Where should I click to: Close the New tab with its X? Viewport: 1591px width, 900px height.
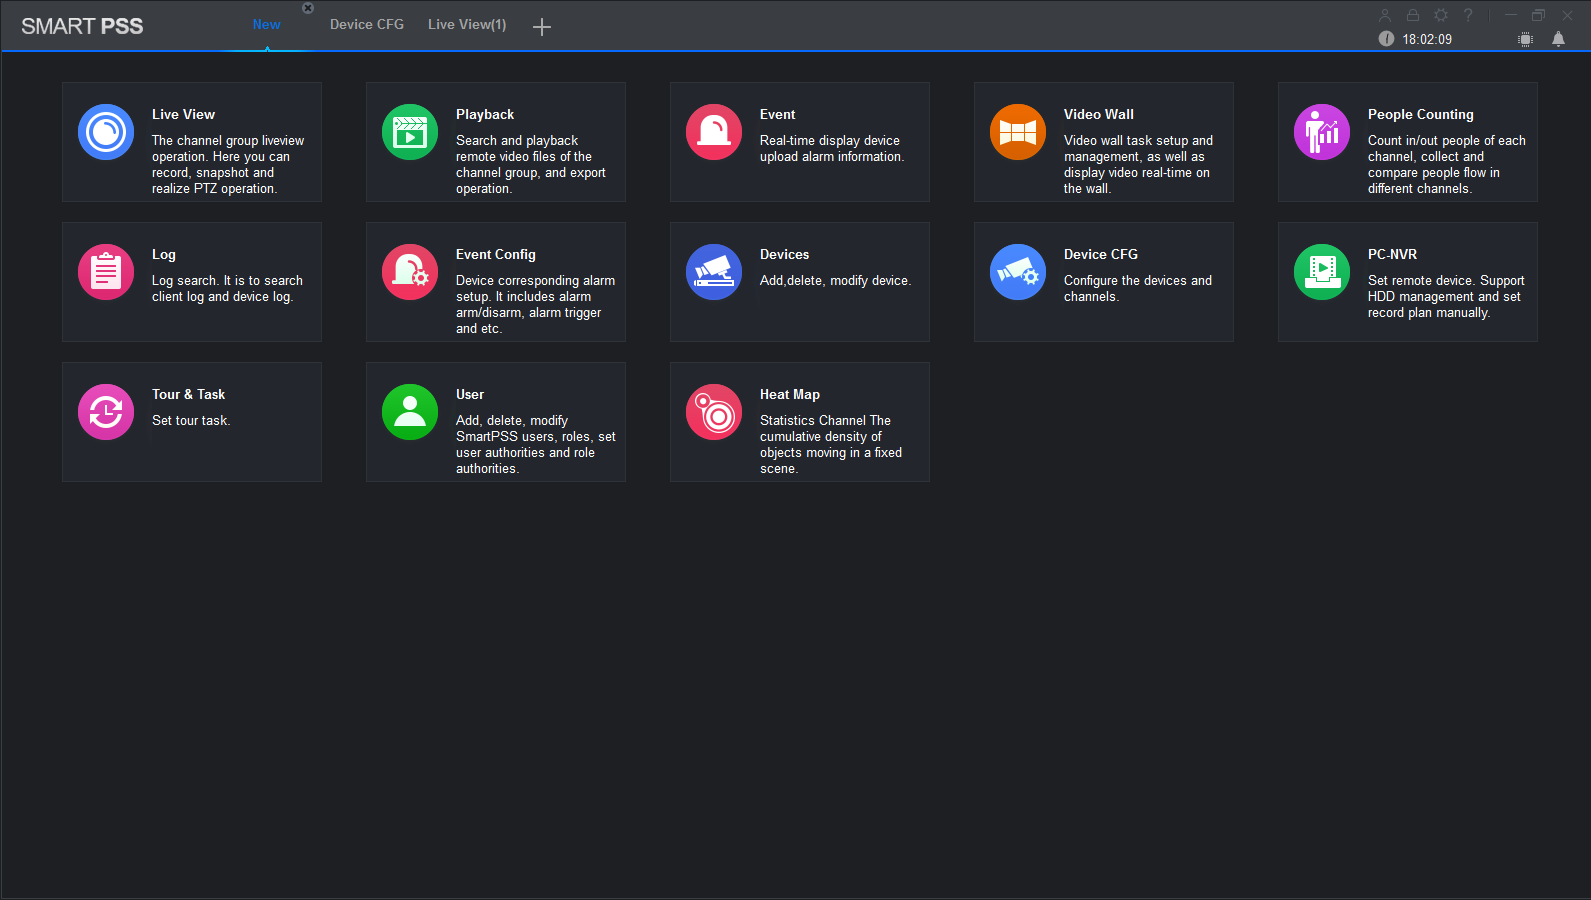coord(308,8)
